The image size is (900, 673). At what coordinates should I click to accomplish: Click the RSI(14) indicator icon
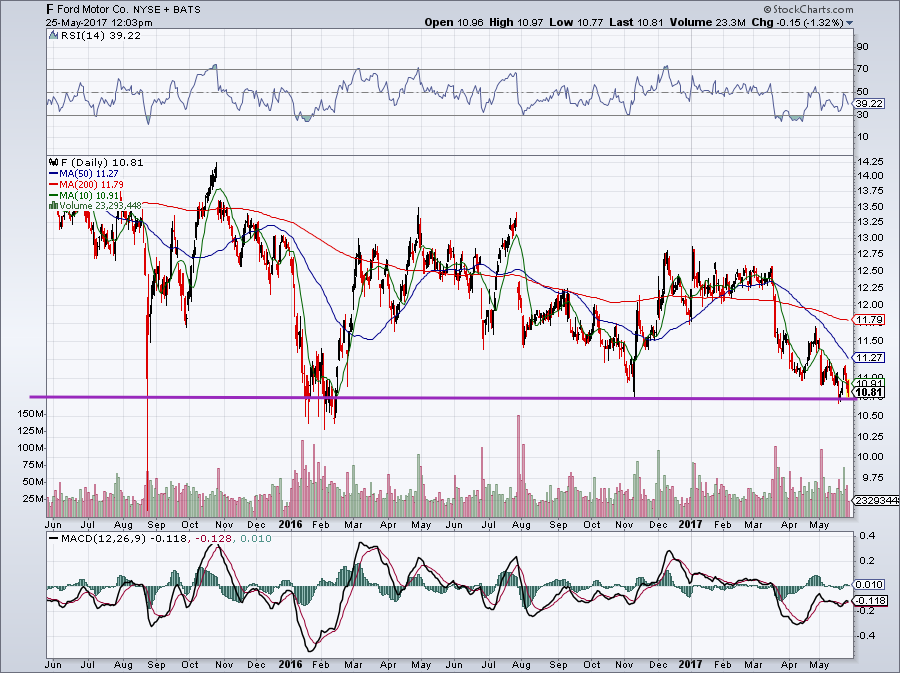pyautogui.click(x=53, y=36)
